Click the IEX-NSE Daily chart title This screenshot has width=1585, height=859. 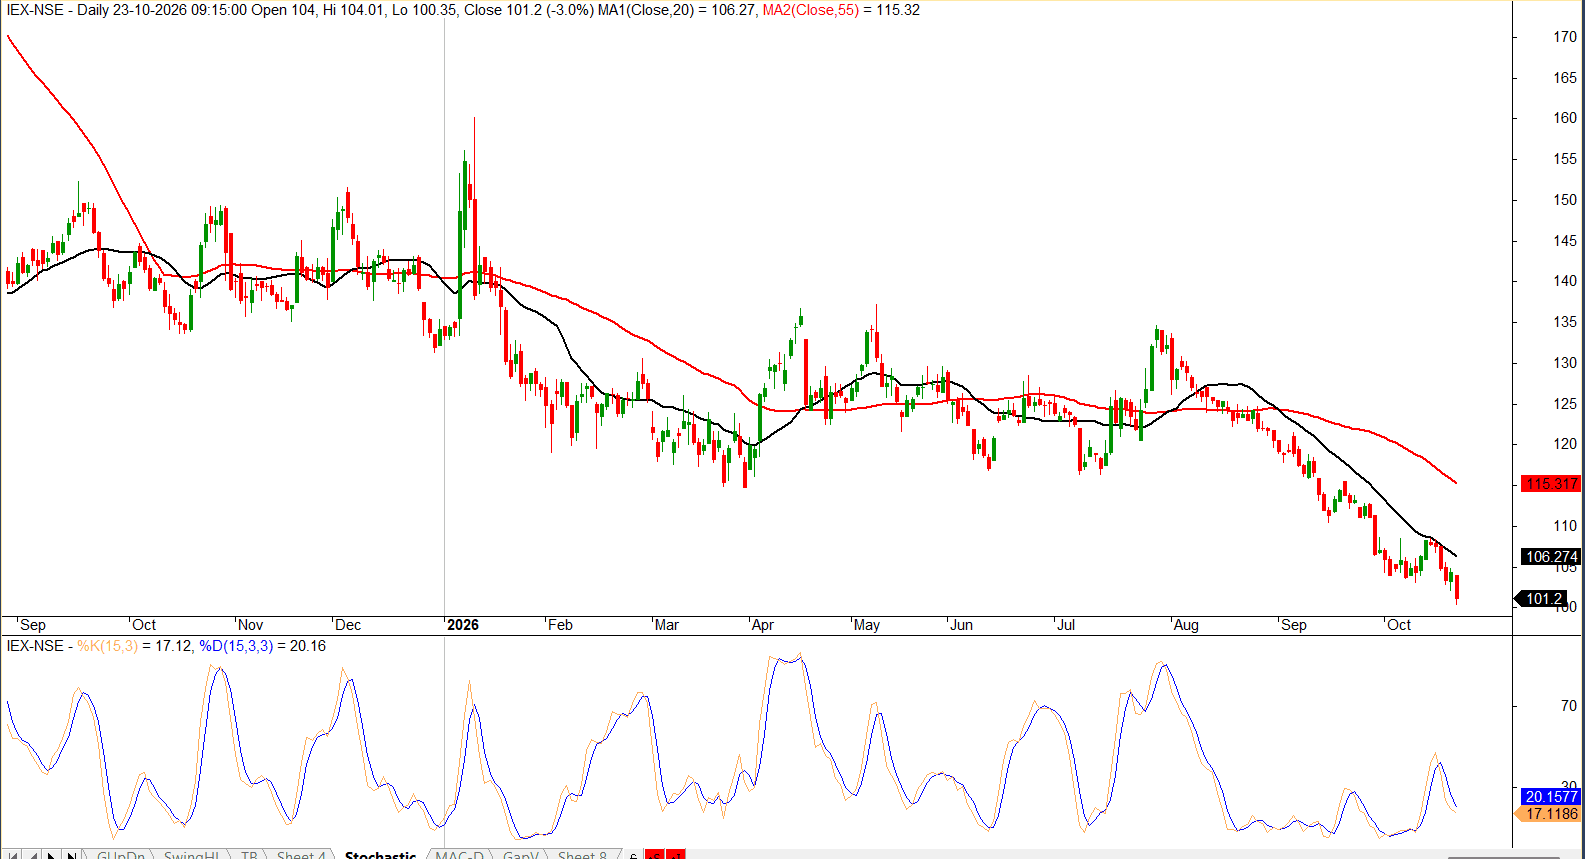(57, 10)
